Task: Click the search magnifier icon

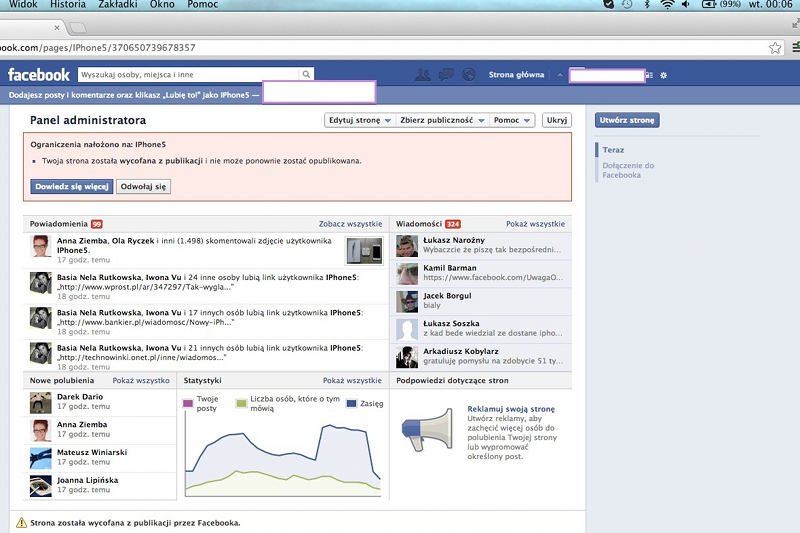Action: coord(306,74)
